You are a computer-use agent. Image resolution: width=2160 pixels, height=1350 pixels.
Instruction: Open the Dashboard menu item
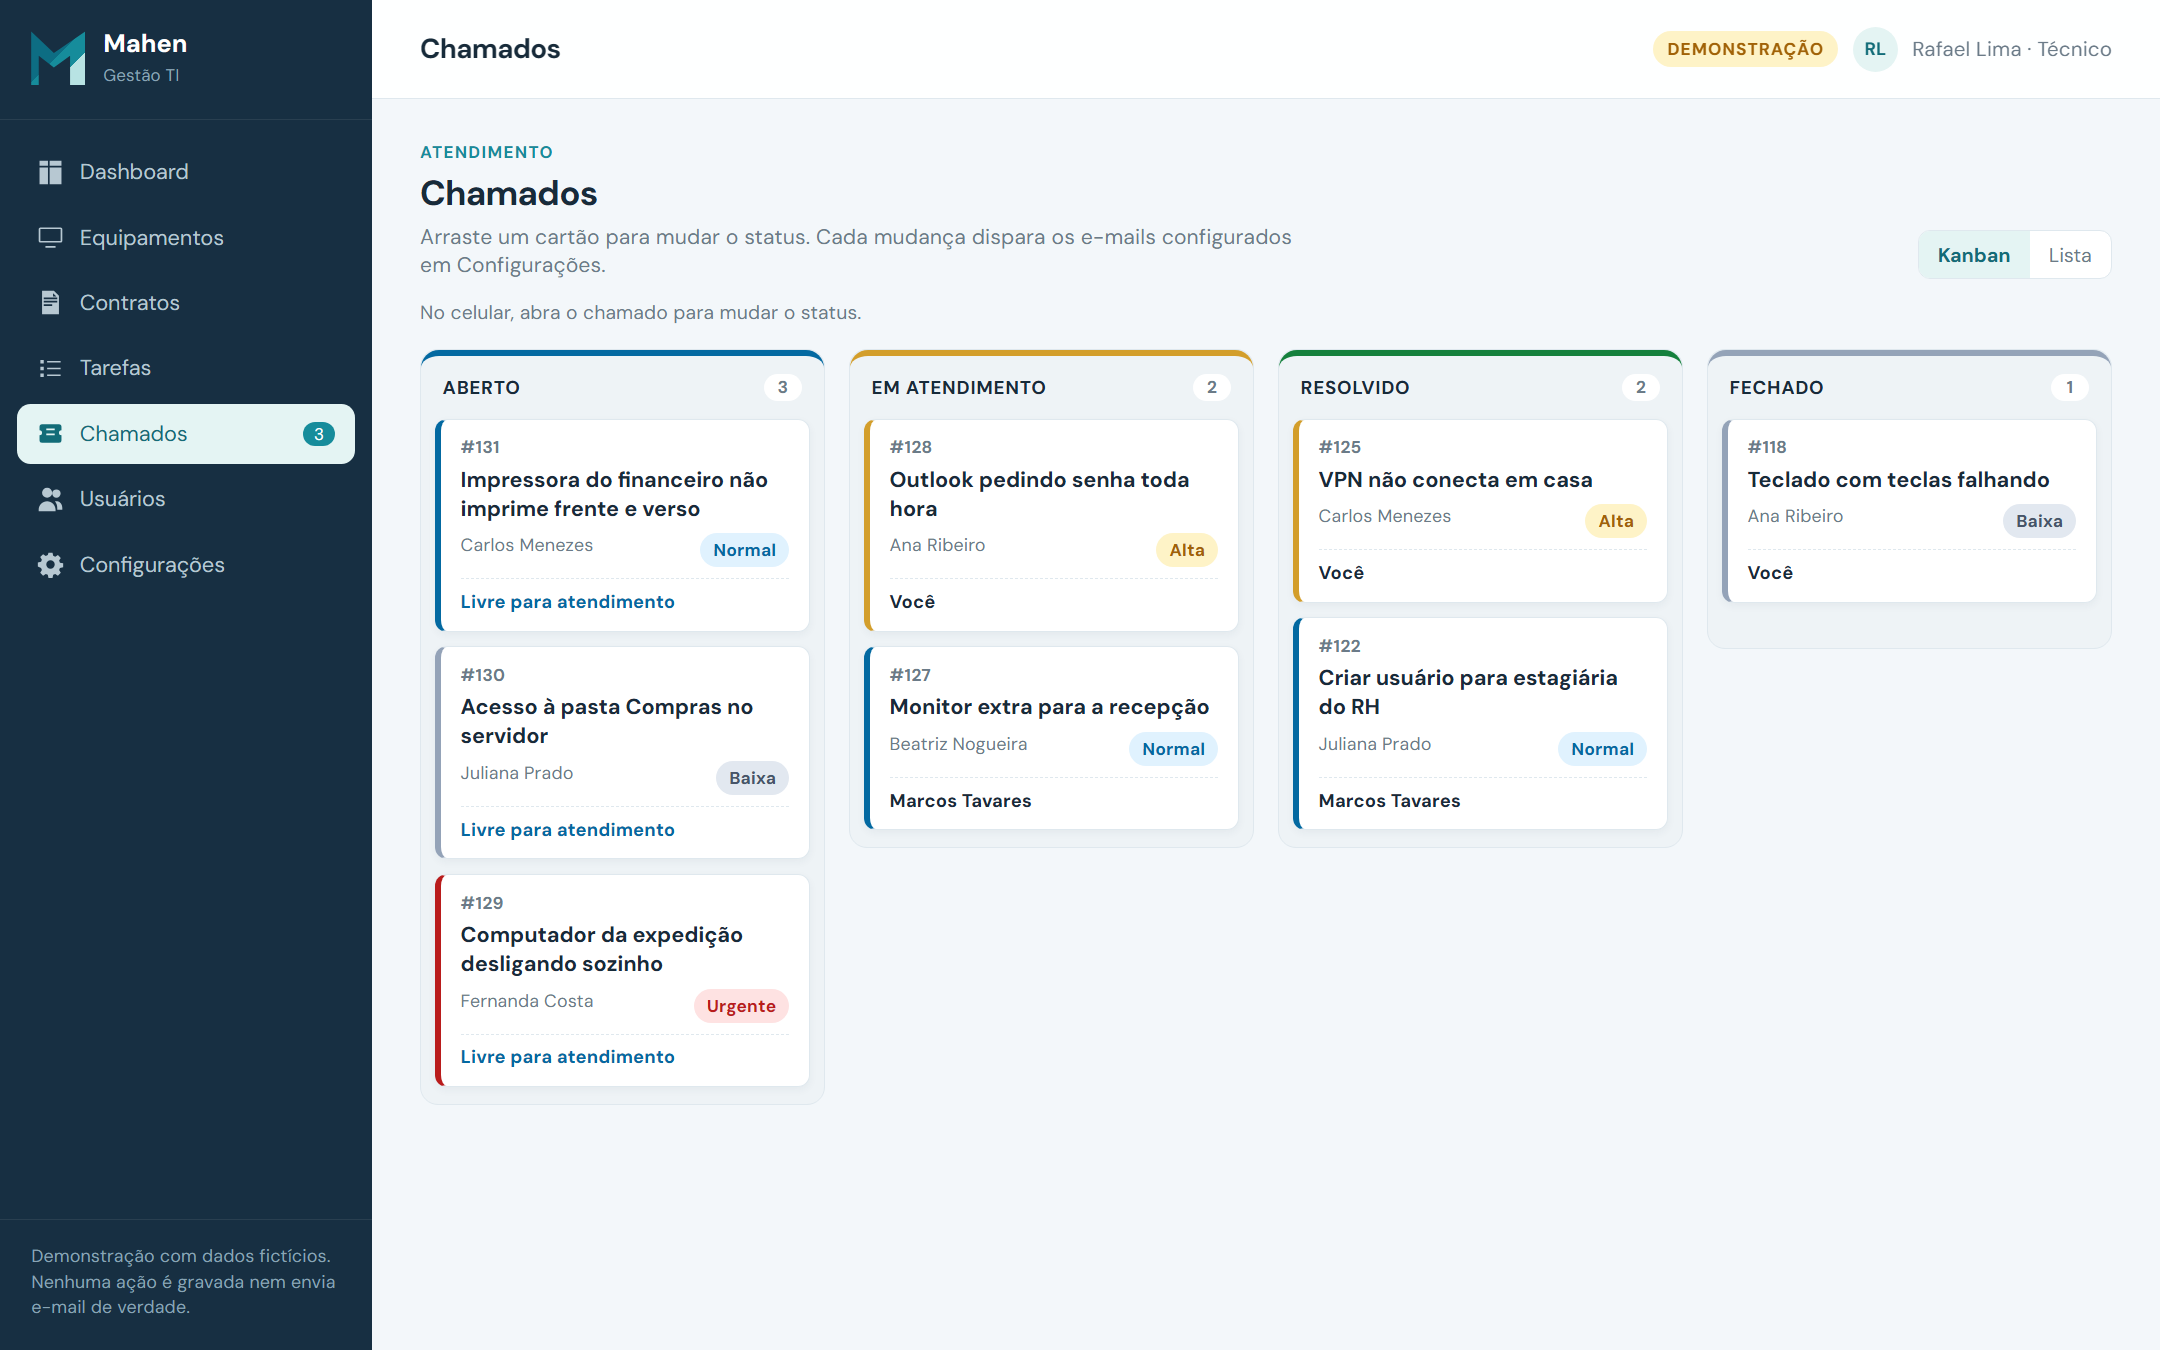[x=186, y=172]
